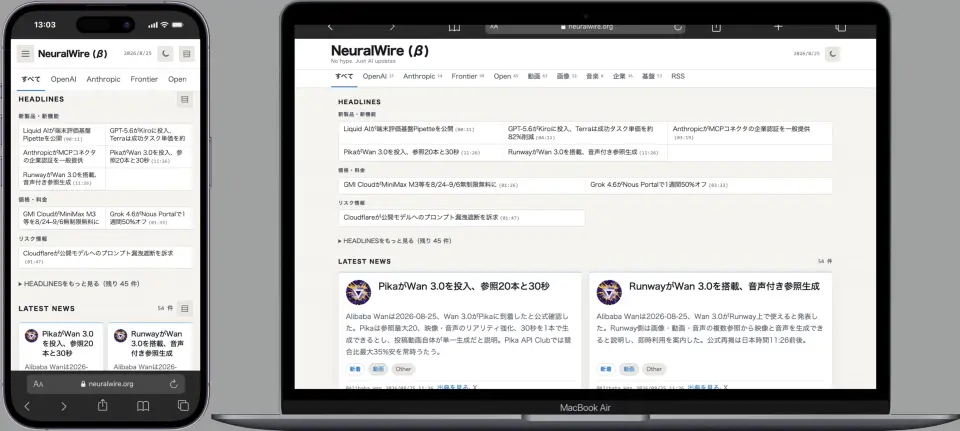960x431 pixels.
Task: Open the tabs overview in phone Safari
Action: click(183, 406)
